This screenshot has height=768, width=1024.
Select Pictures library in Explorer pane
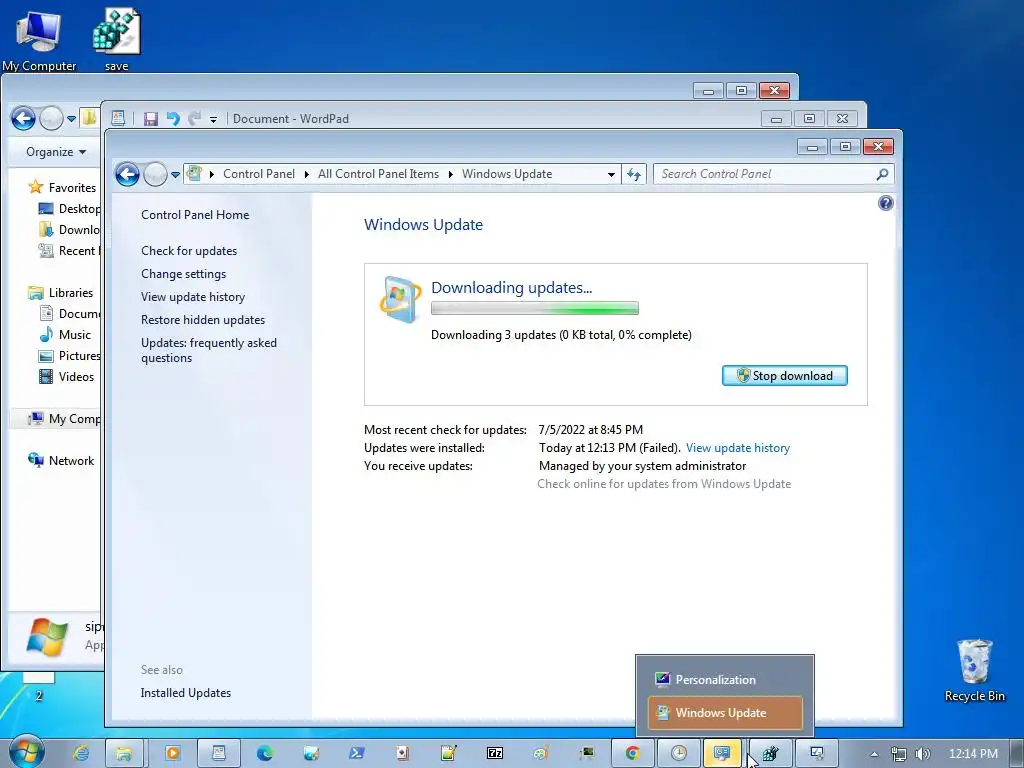coord(79,356)
